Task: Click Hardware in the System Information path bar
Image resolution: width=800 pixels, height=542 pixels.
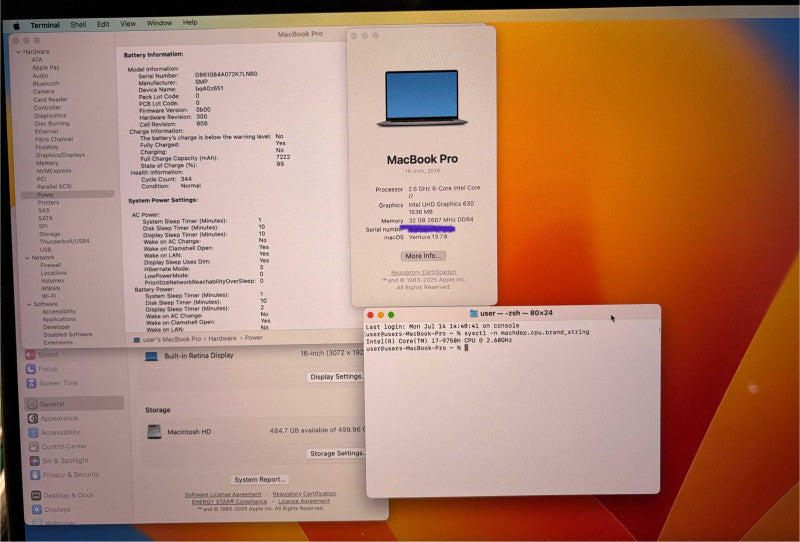Action: pyautogui.click(x=222, y=339)
